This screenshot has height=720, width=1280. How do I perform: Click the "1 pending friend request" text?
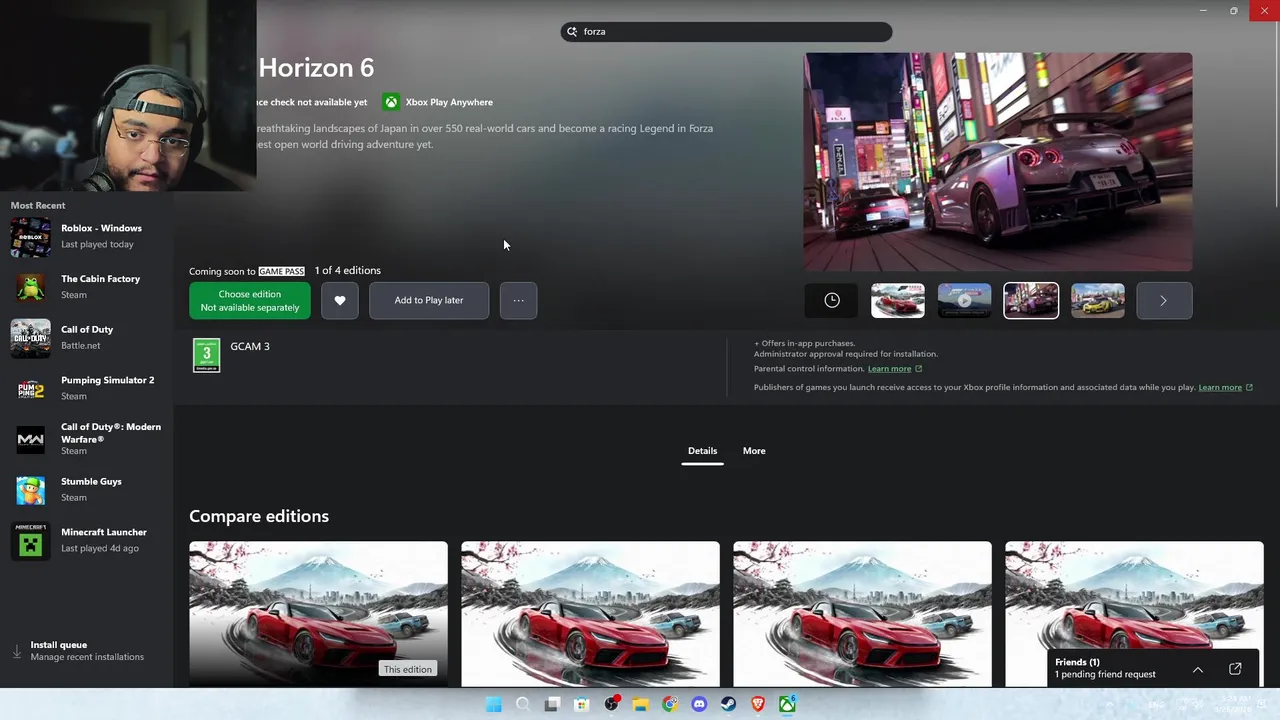(1105, 675)
